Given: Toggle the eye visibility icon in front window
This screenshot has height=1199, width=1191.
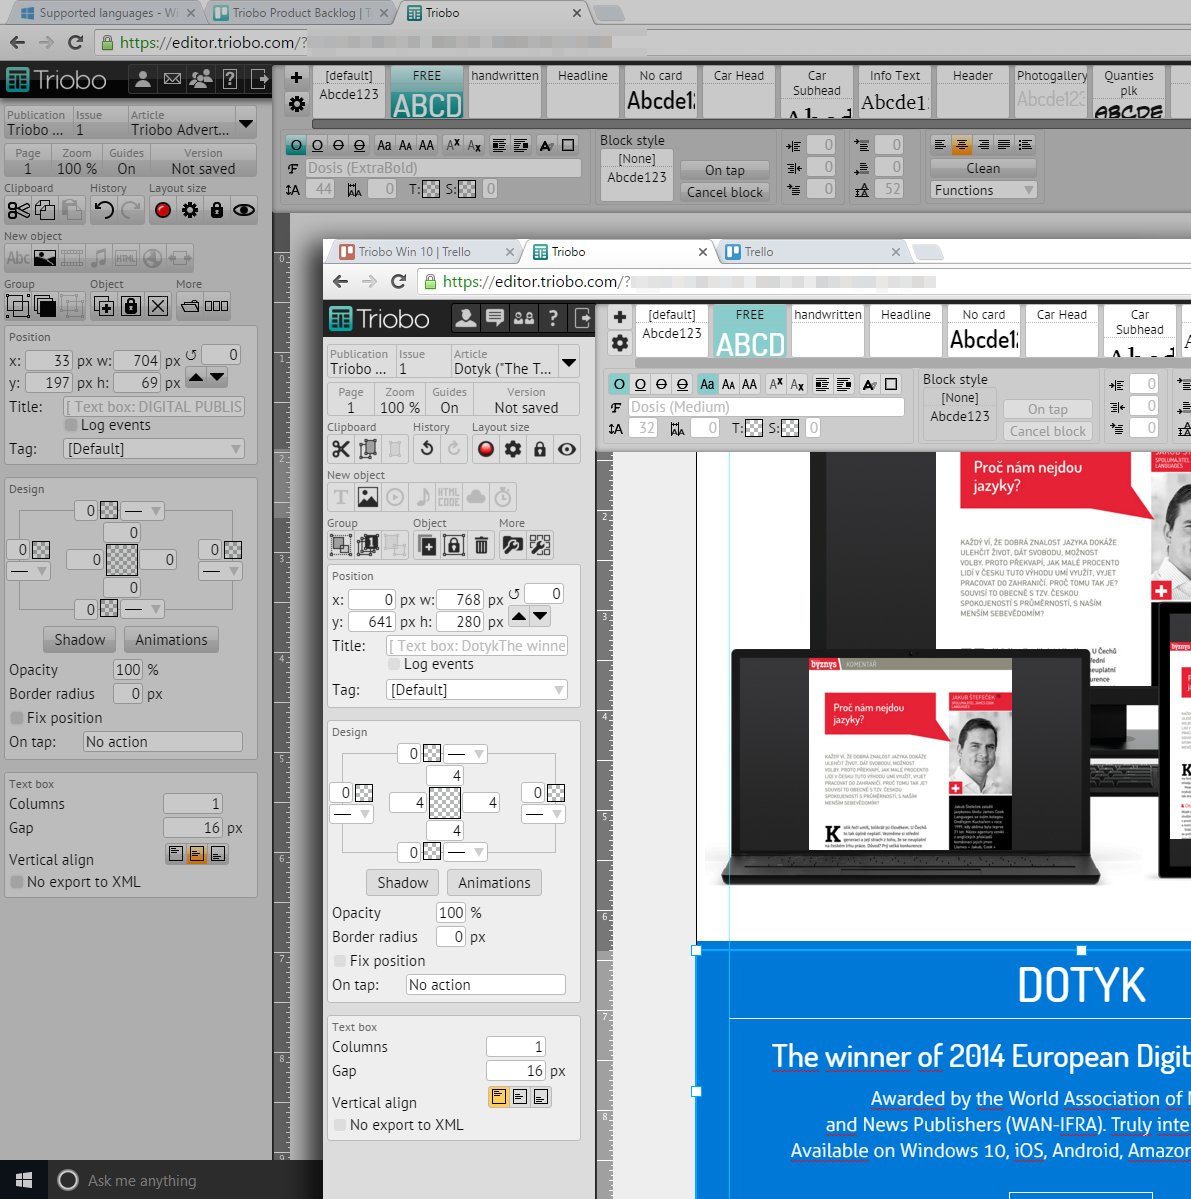Looking at the screenshot, I should (566, 449).
